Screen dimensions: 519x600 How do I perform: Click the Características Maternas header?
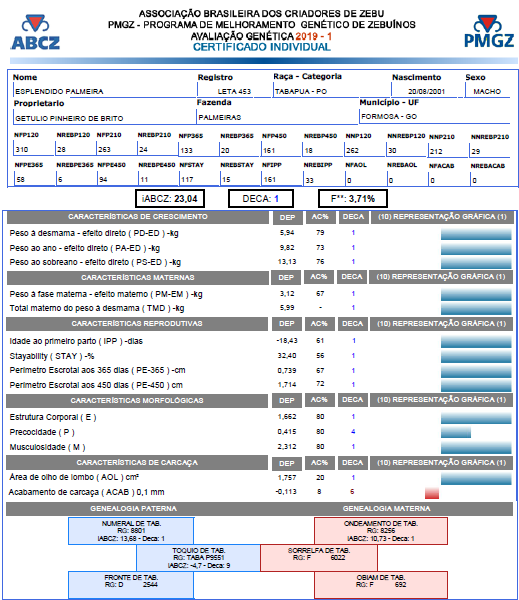[x=138, y=277]
